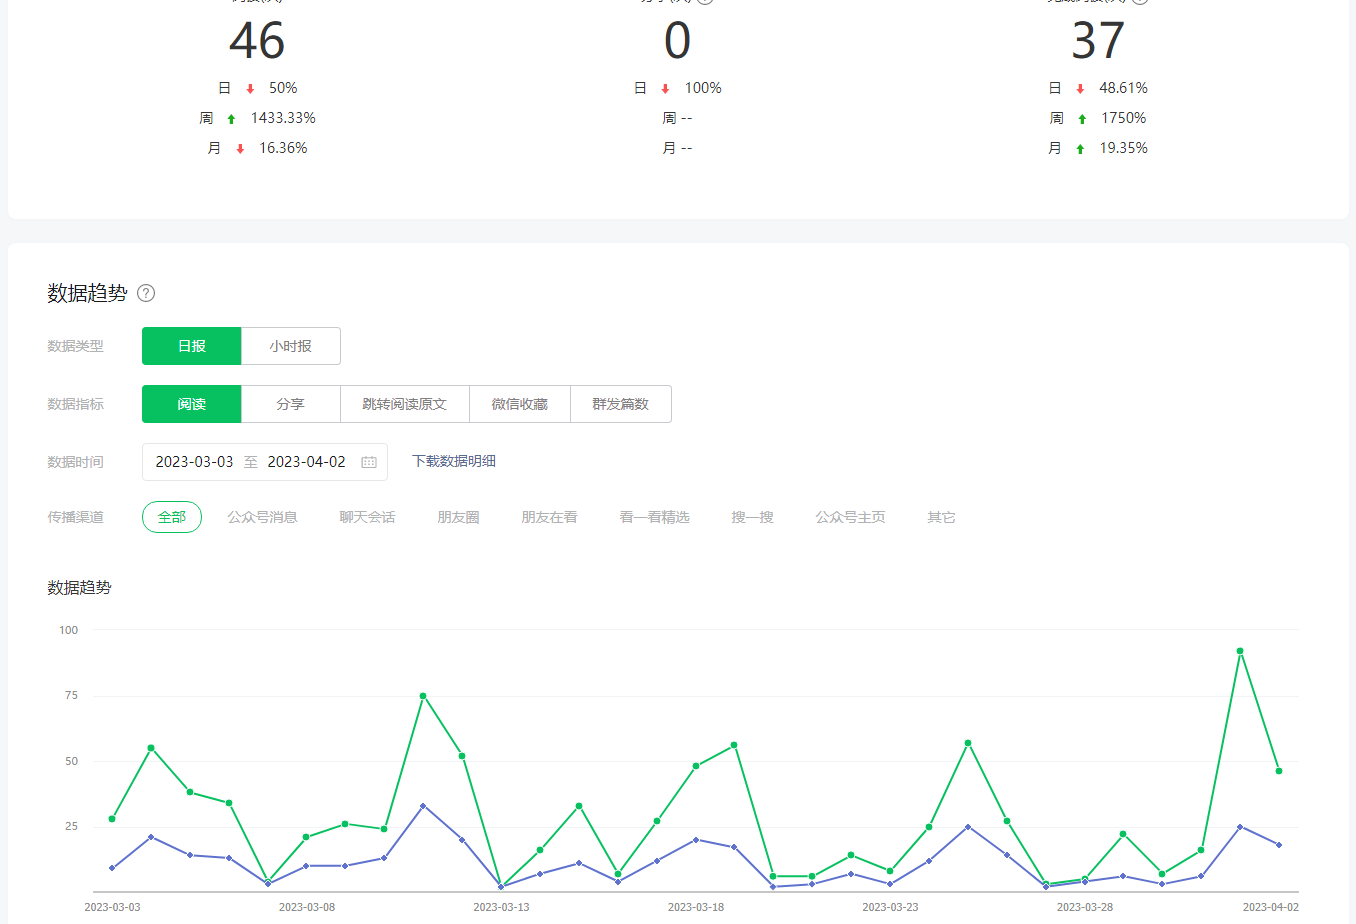Screen dimensions: 1356x924
Task: Click the highest green peak point on chart
Action: 1240,651
